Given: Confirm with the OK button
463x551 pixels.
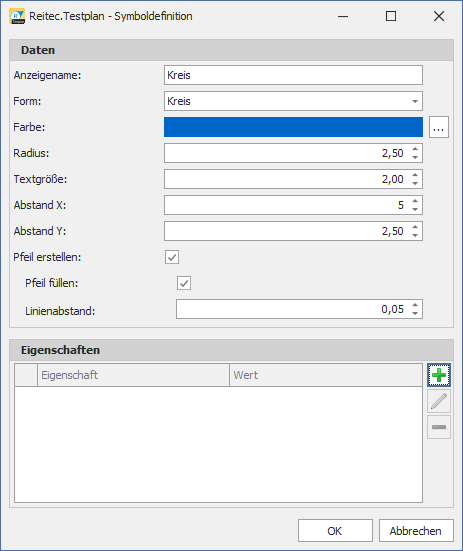Looking at the screenshot, I should (335, 531).
